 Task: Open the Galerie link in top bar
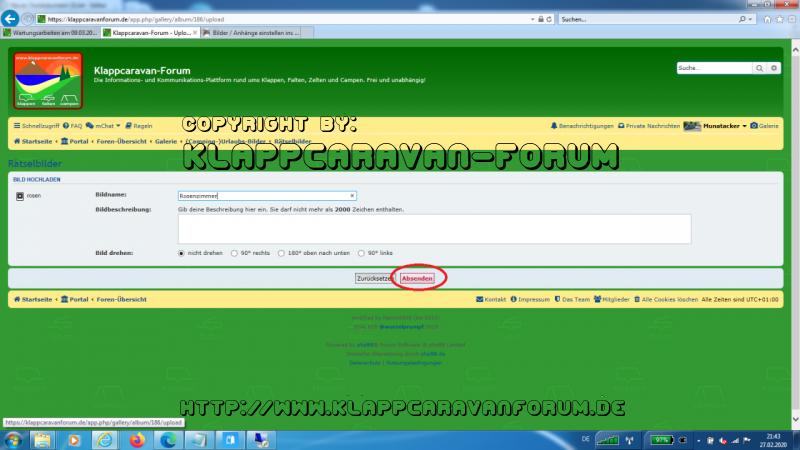pyautogui.click(x=765, y=126)
